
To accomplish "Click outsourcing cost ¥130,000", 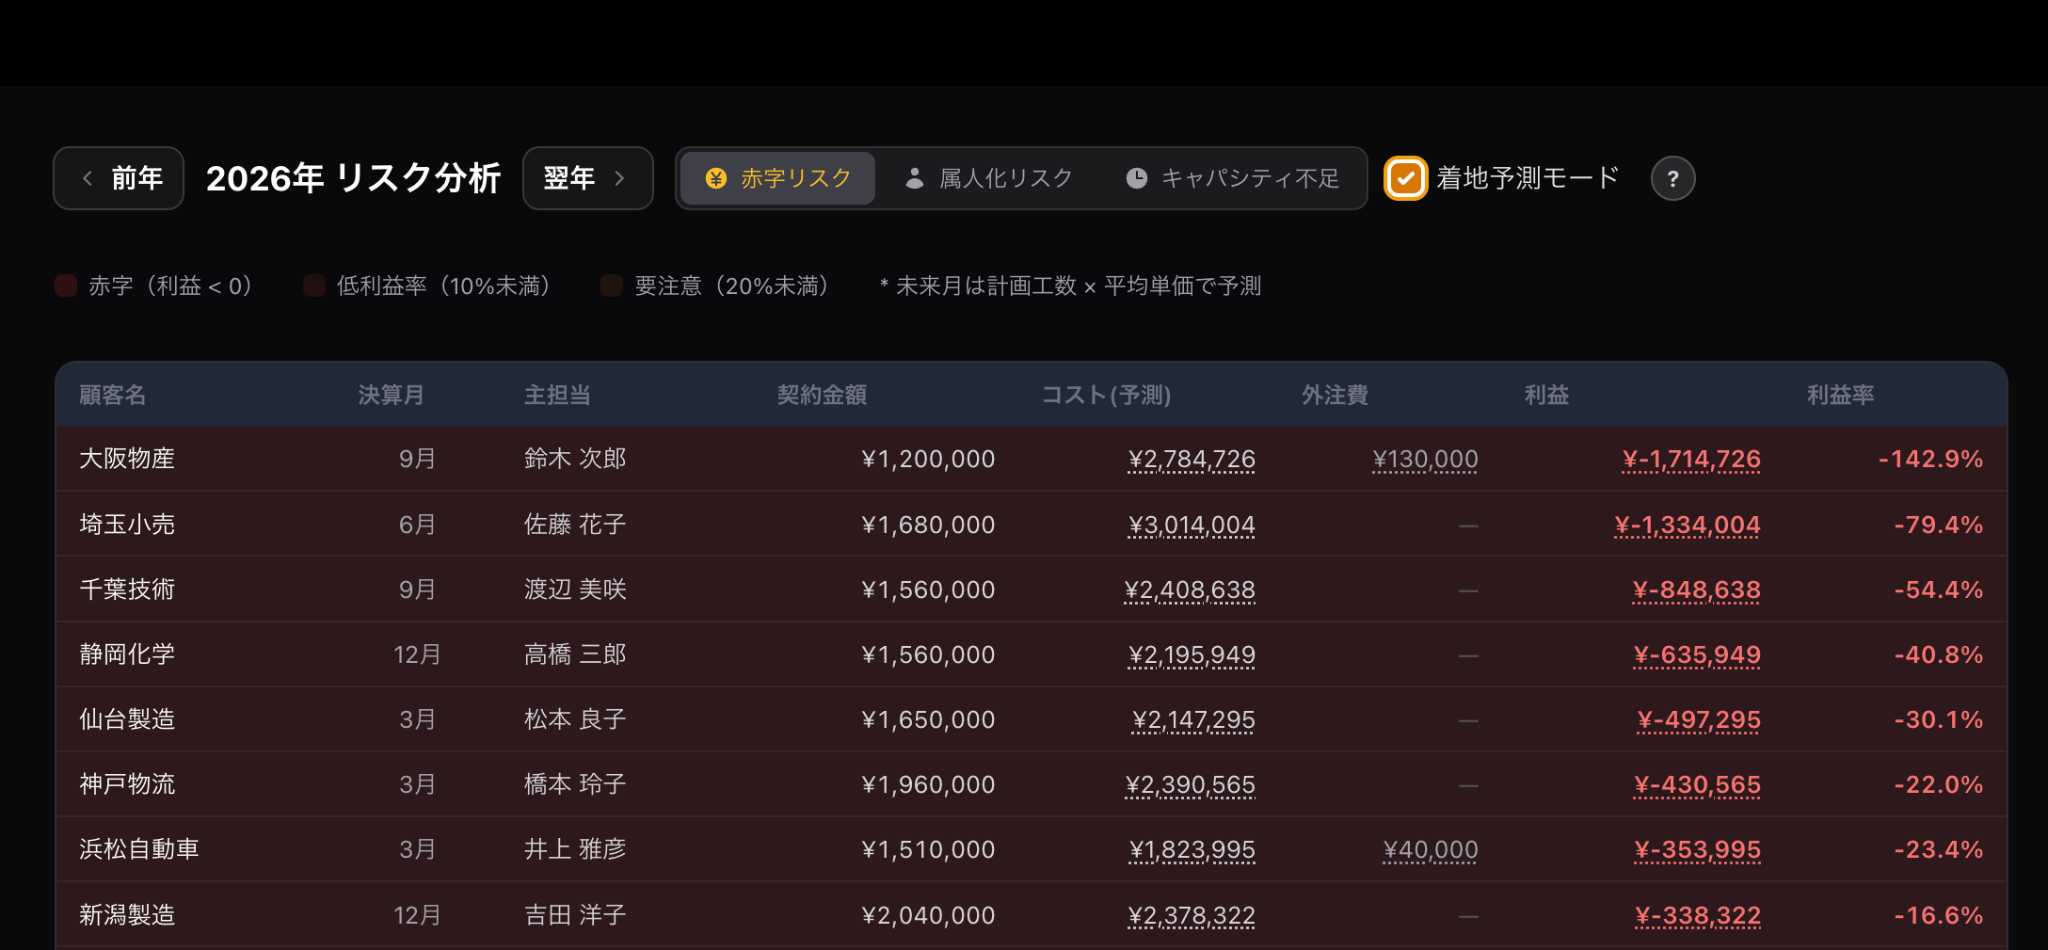I will click(x=1425, y=459).
